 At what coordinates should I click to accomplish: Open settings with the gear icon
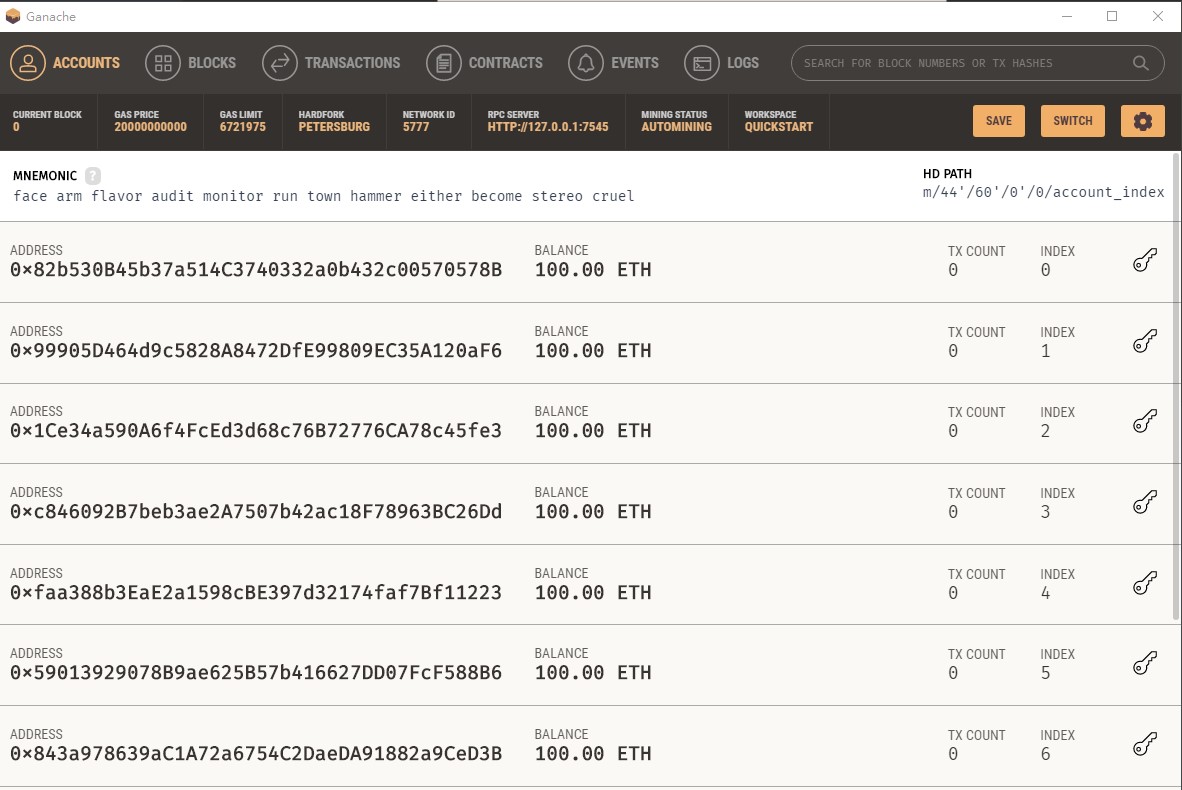(1142, 121)
